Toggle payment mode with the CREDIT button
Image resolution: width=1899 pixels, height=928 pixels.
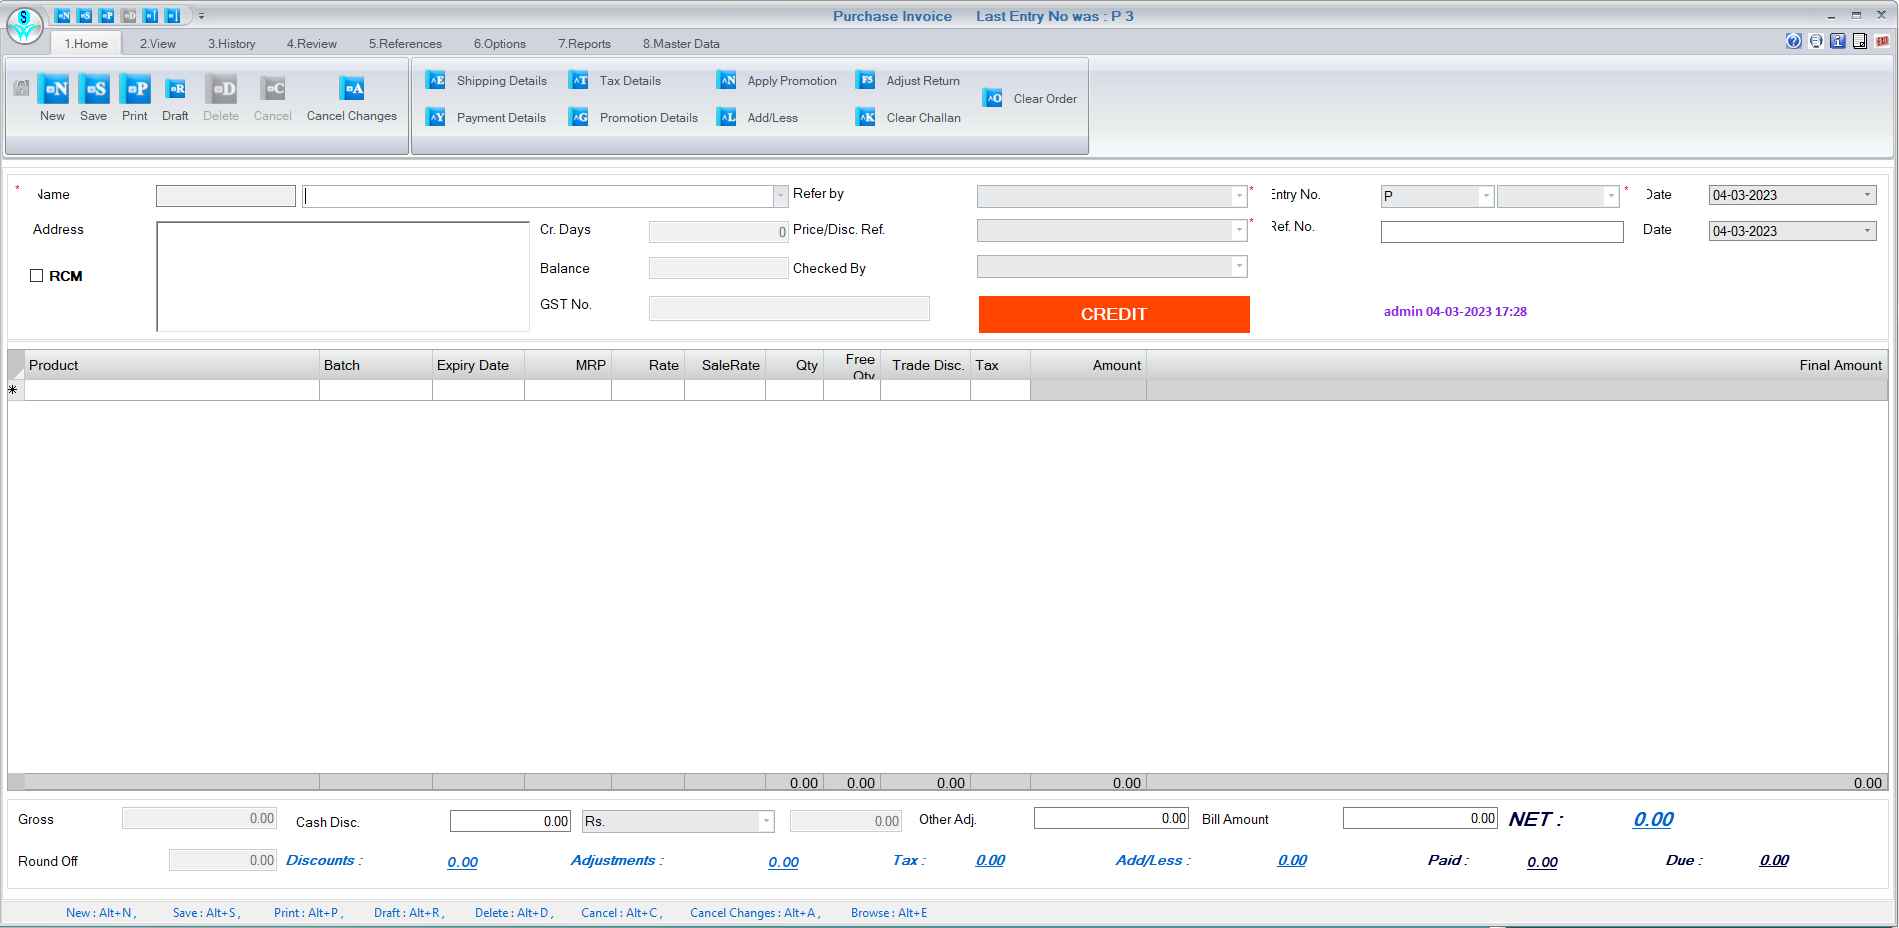[1114, 314]
